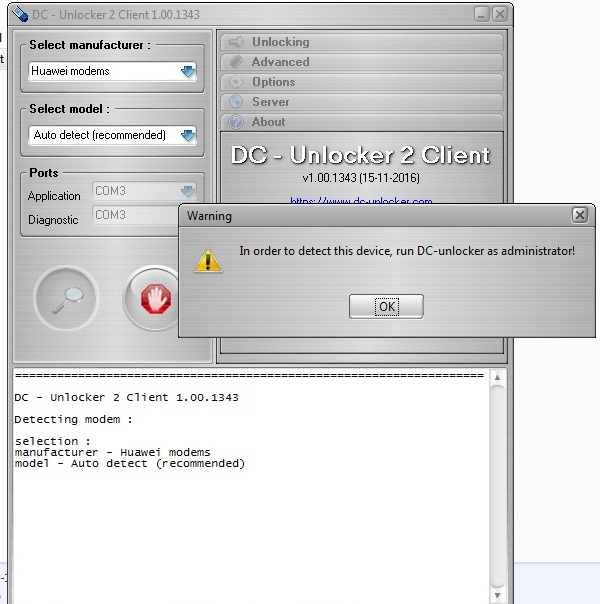Open the About section tab

362,122
